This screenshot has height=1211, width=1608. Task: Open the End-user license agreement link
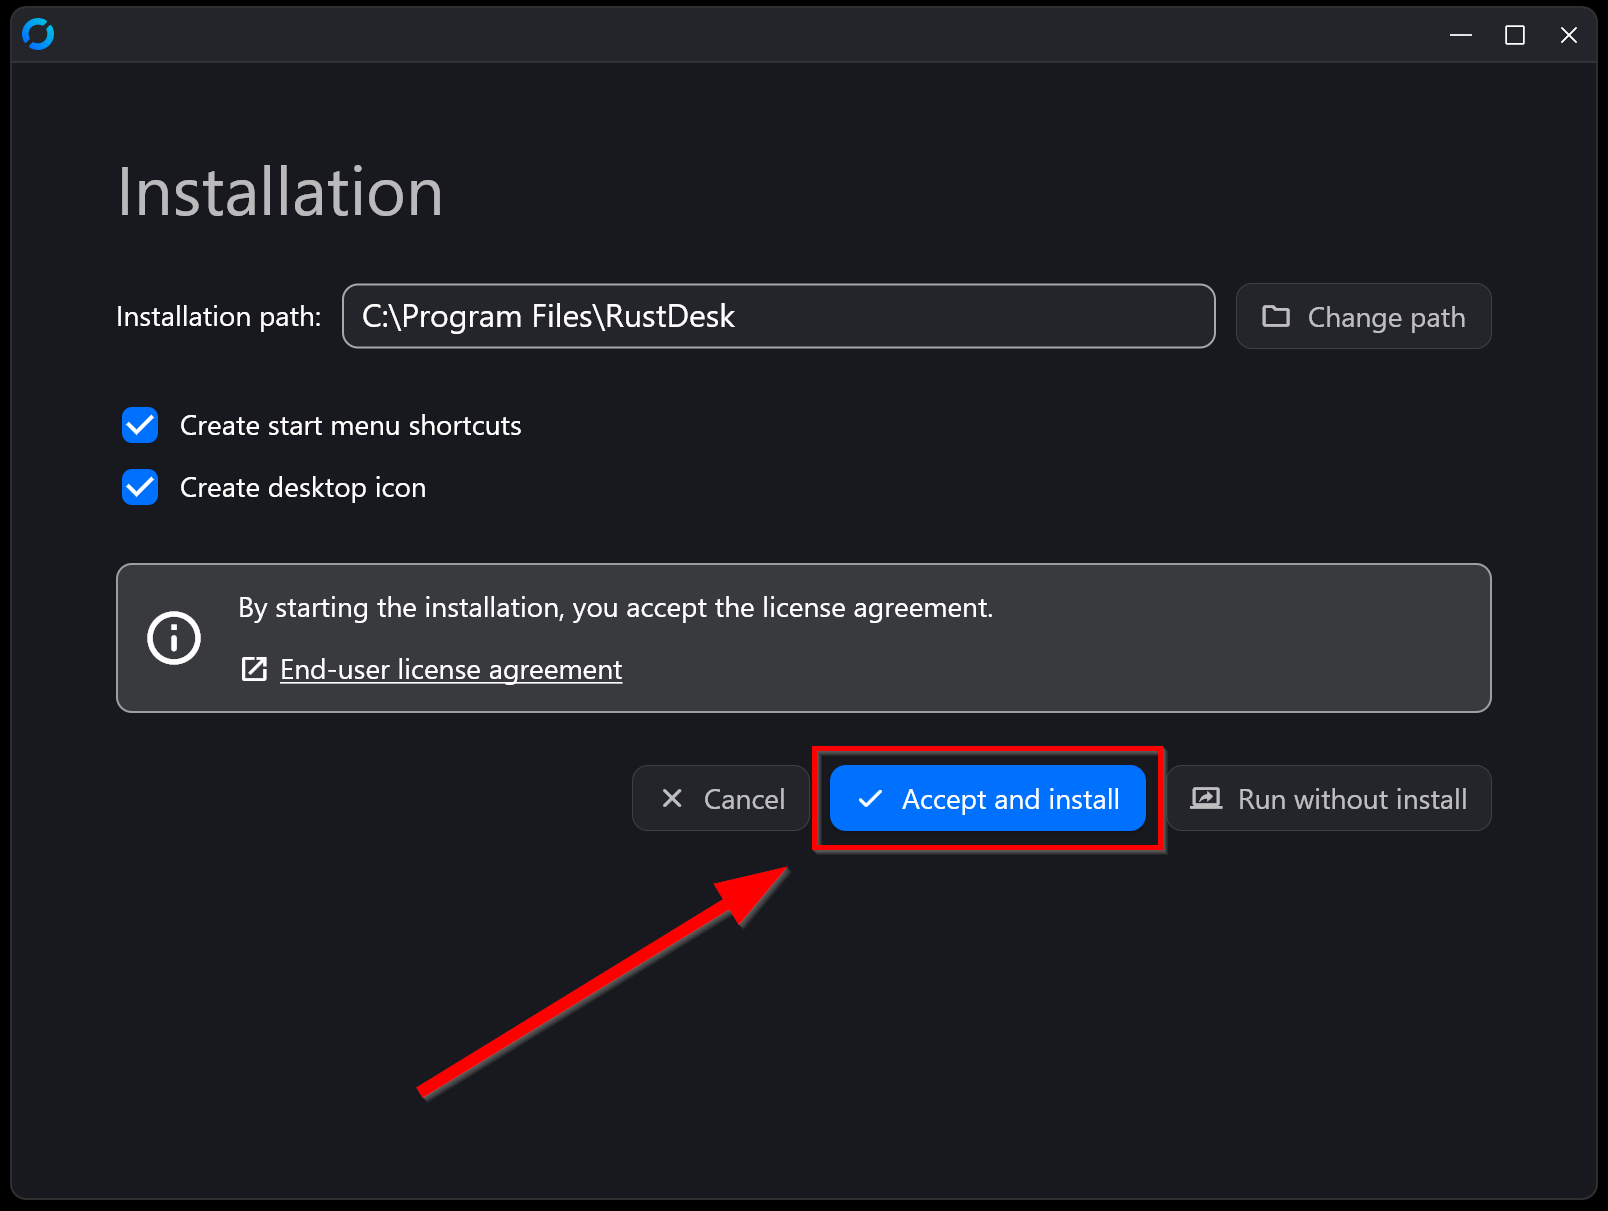[450, 669]
